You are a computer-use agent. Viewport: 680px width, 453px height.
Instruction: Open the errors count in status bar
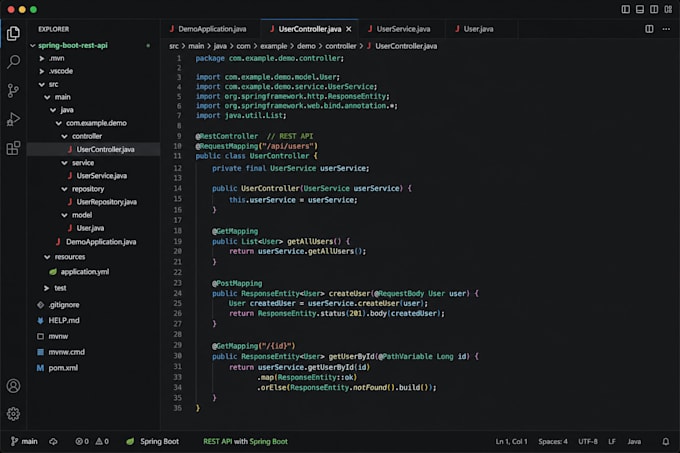(82, 441)
